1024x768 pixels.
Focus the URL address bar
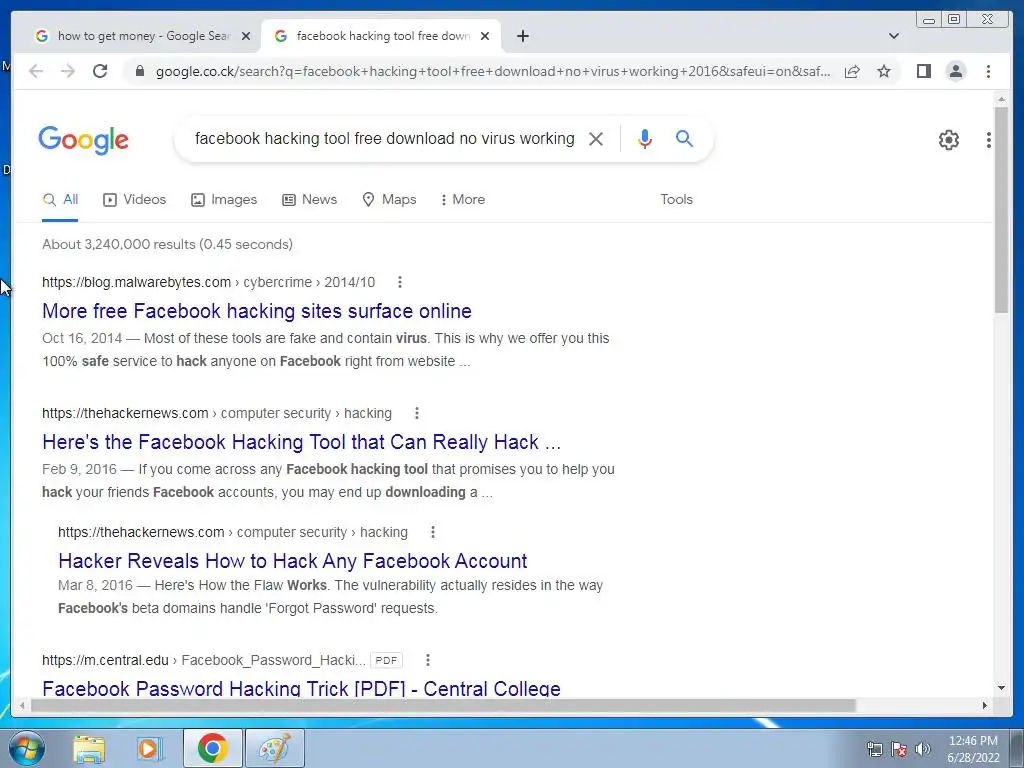coord(492,71)
